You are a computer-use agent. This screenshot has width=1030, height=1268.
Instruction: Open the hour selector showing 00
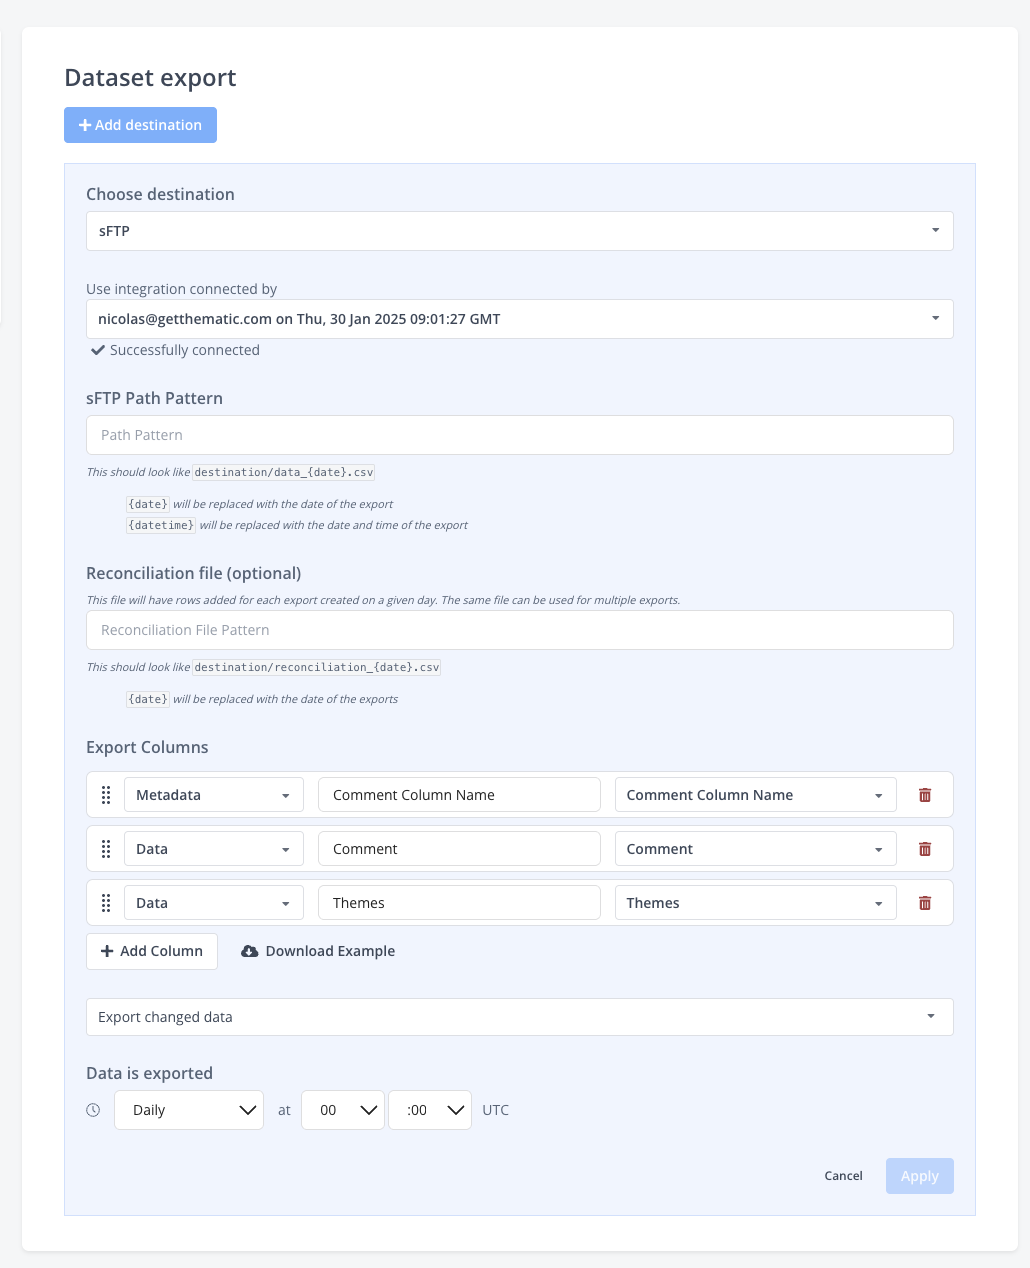pyautogui.click(x=343, y=1110)
